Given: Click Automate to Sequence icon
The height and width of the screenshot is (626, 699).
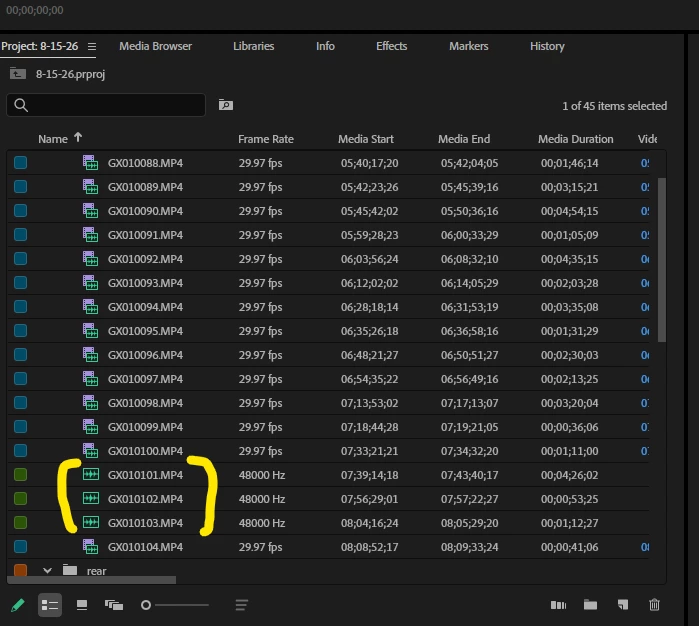Looking at the screenshot, I should point(558,605).
